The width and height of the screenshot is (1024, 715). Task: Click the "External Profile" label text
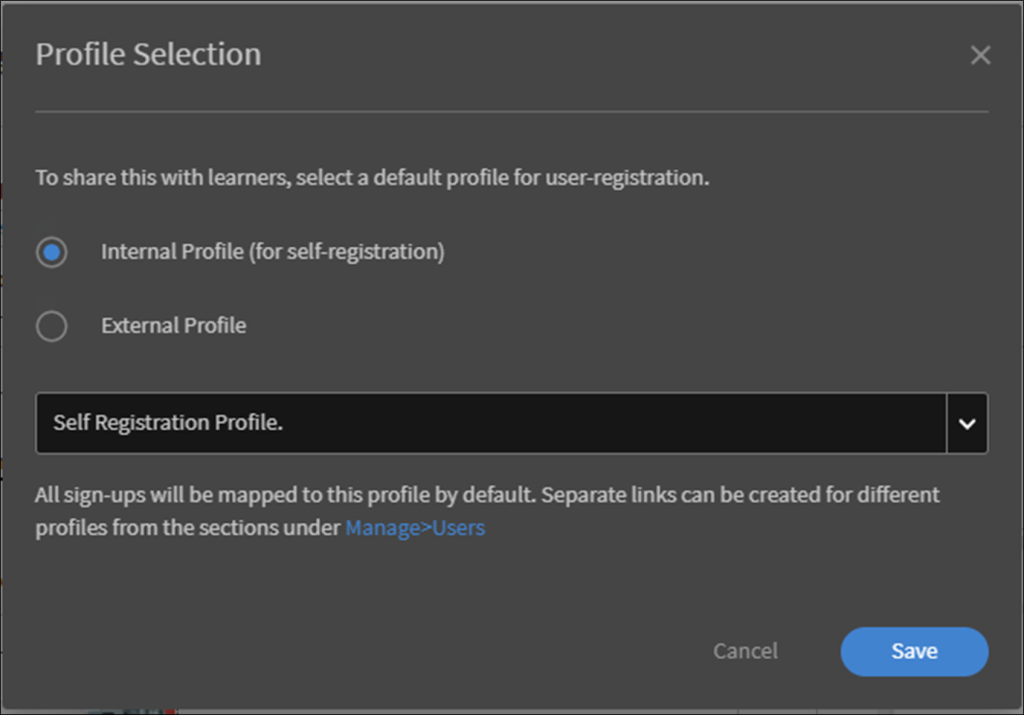[x=173, y=326]
